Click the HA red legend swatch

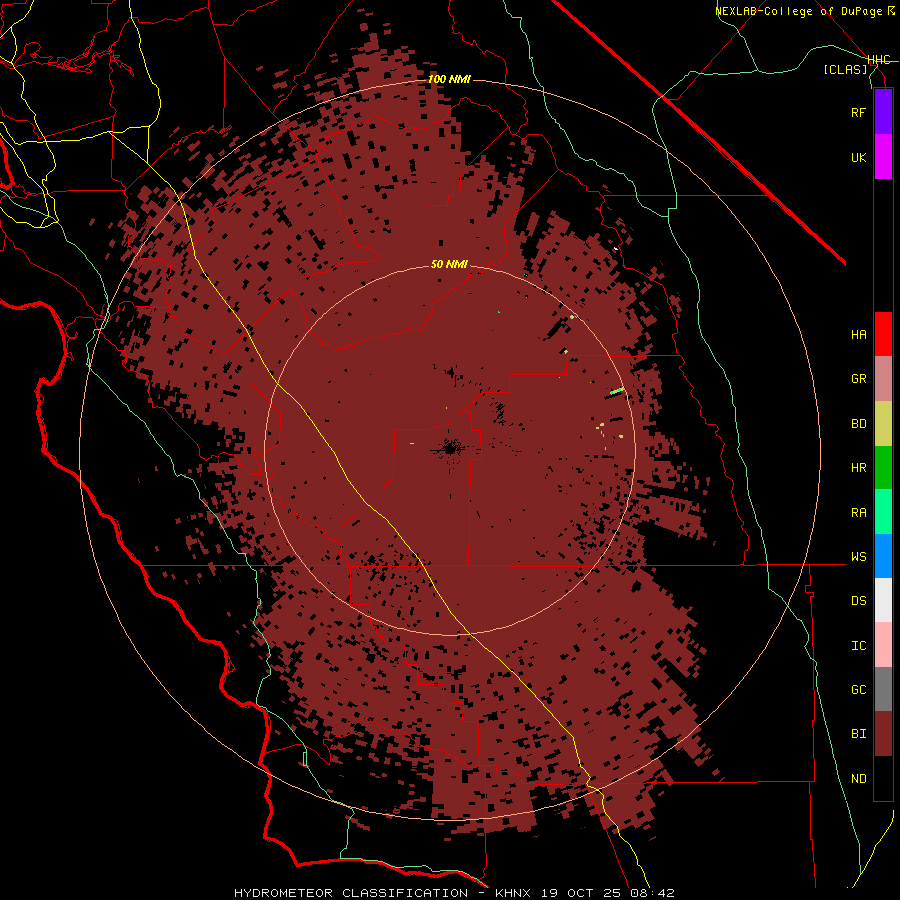pyautogui.click(x=883, y=334)
